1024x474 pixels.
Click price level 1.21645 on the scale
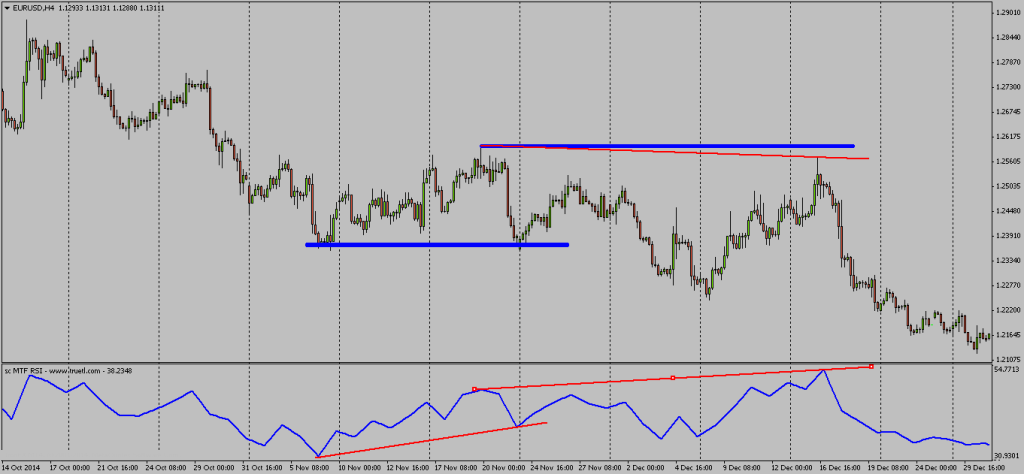(x=1006, y=335)
